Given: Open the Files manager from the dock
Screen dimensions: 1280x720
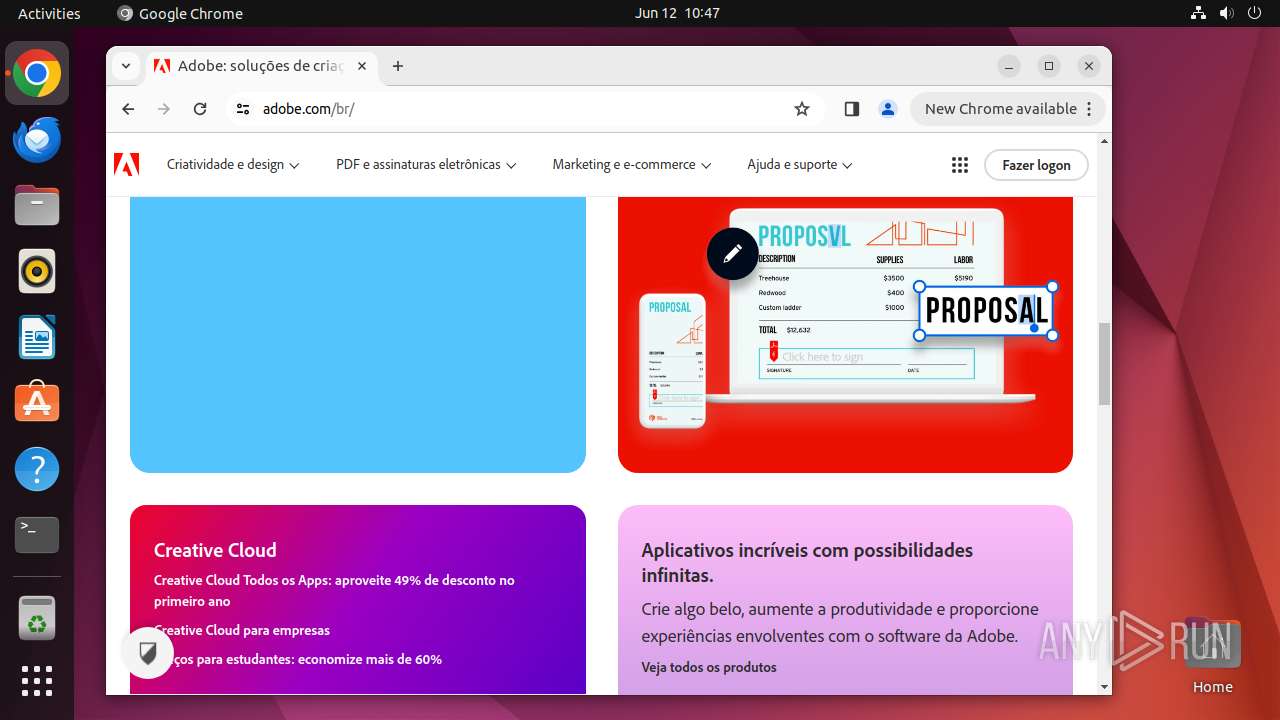Looking at the screenshot, I should (x=37, y=206).
